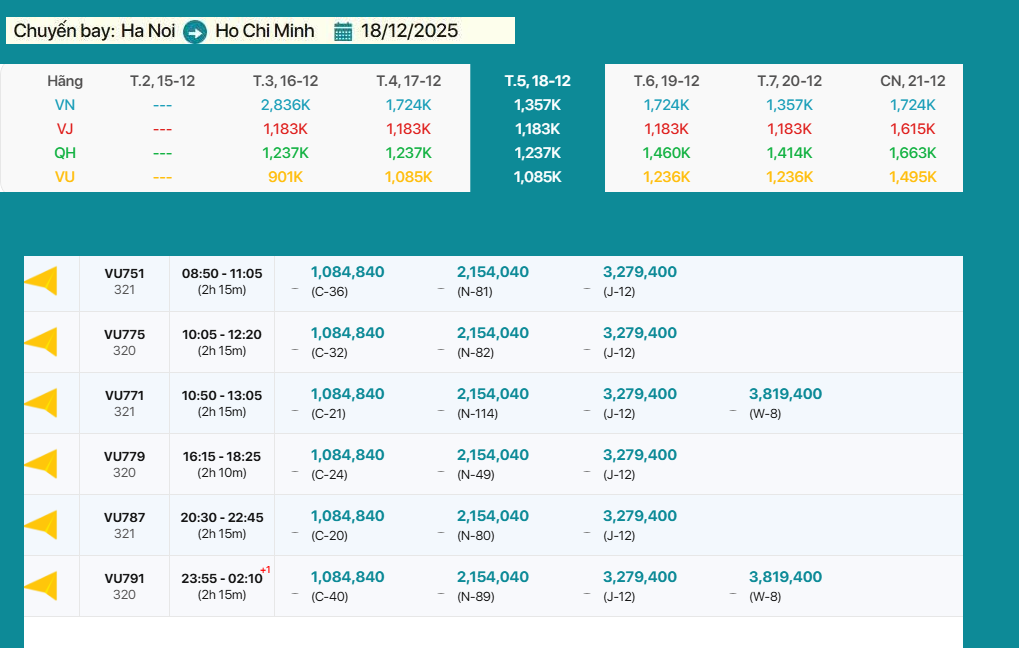This screenshot has width=1019, height=648.
Task: Select the plane icon next to VU771
Action: tap(41, 404)
